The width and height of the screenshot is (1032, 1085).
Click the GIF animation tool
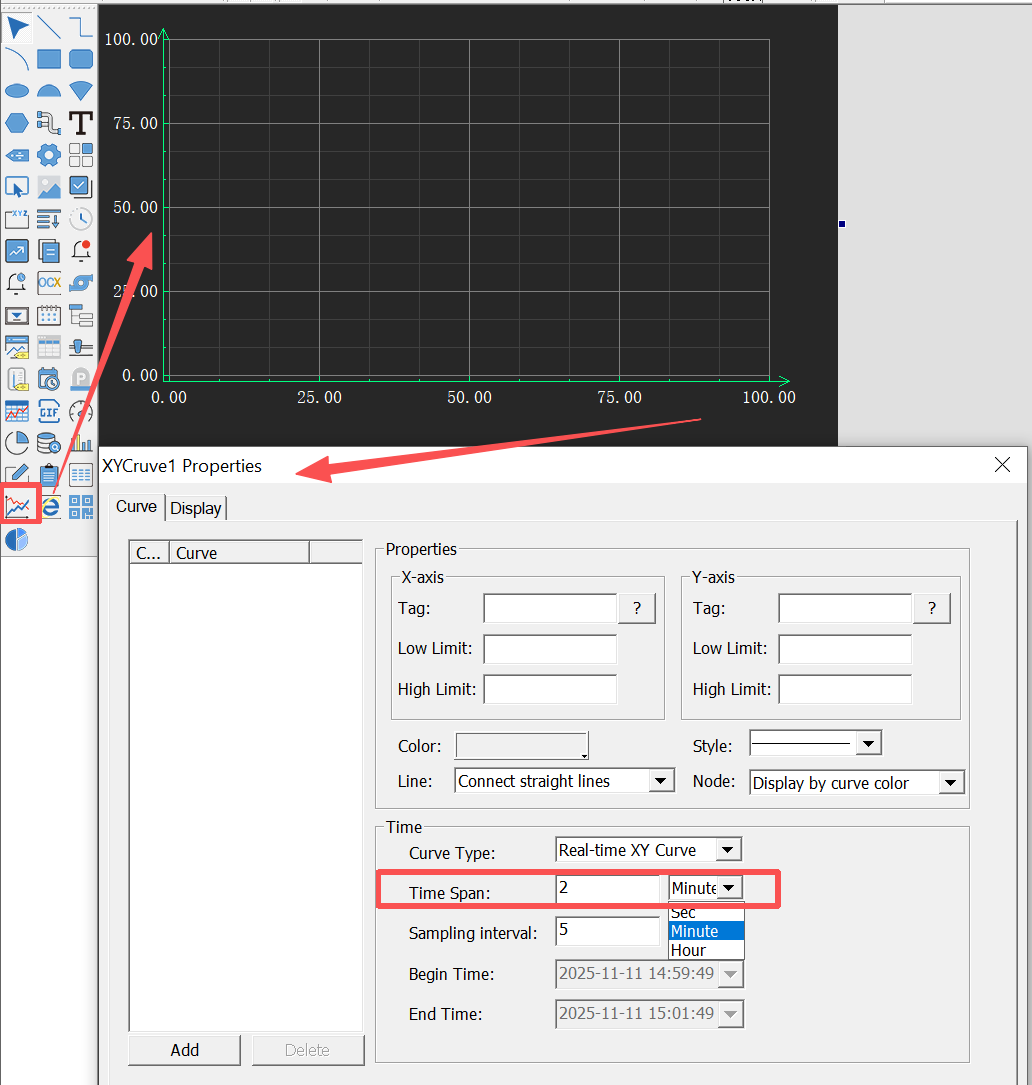pos(49,411)
